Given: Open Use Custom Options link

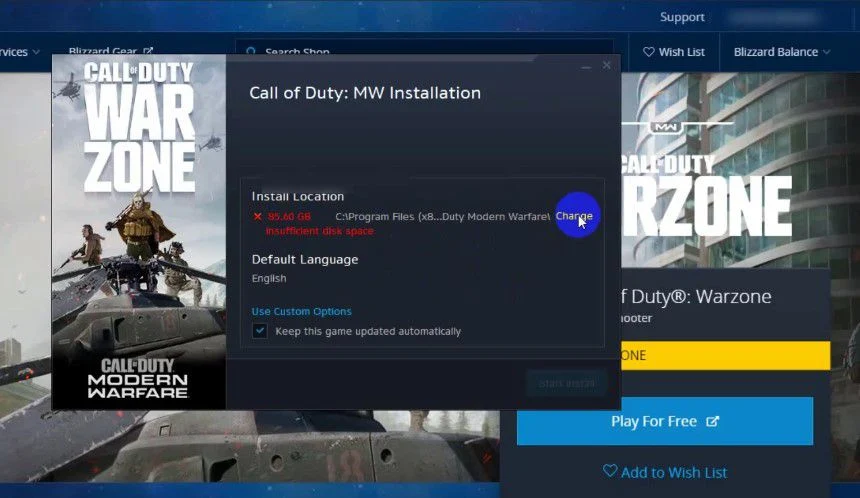Looking at the screenshot, I should 301,311.
